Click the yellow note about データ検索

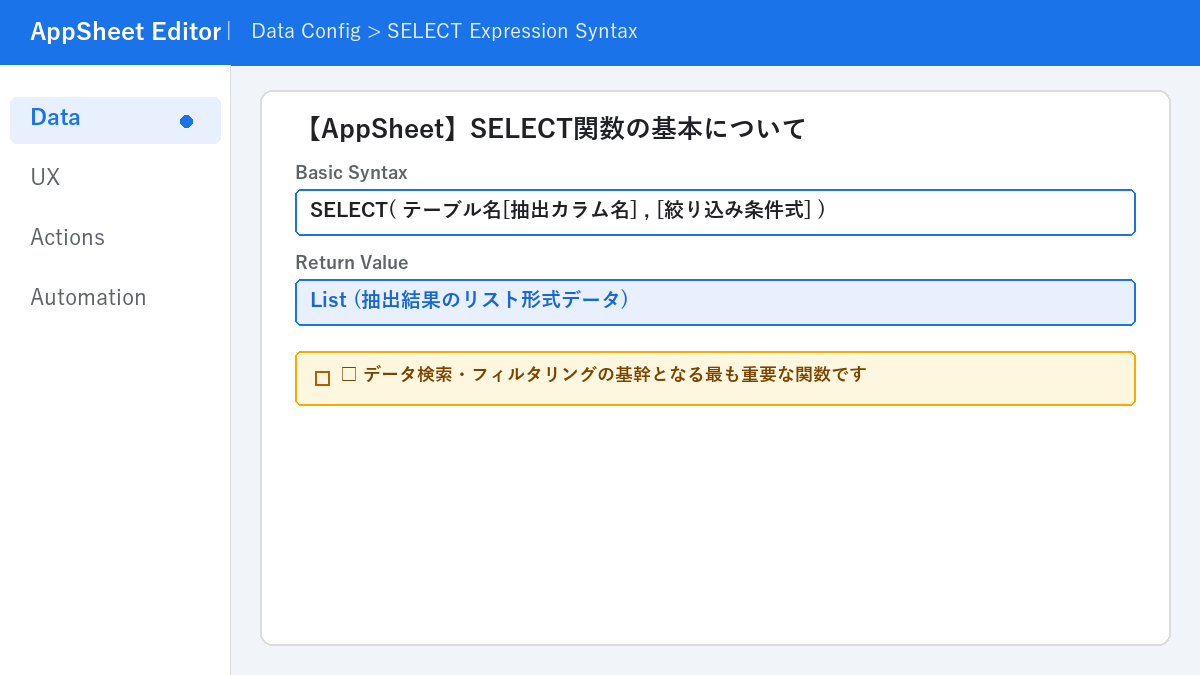[x=715, y=378]
